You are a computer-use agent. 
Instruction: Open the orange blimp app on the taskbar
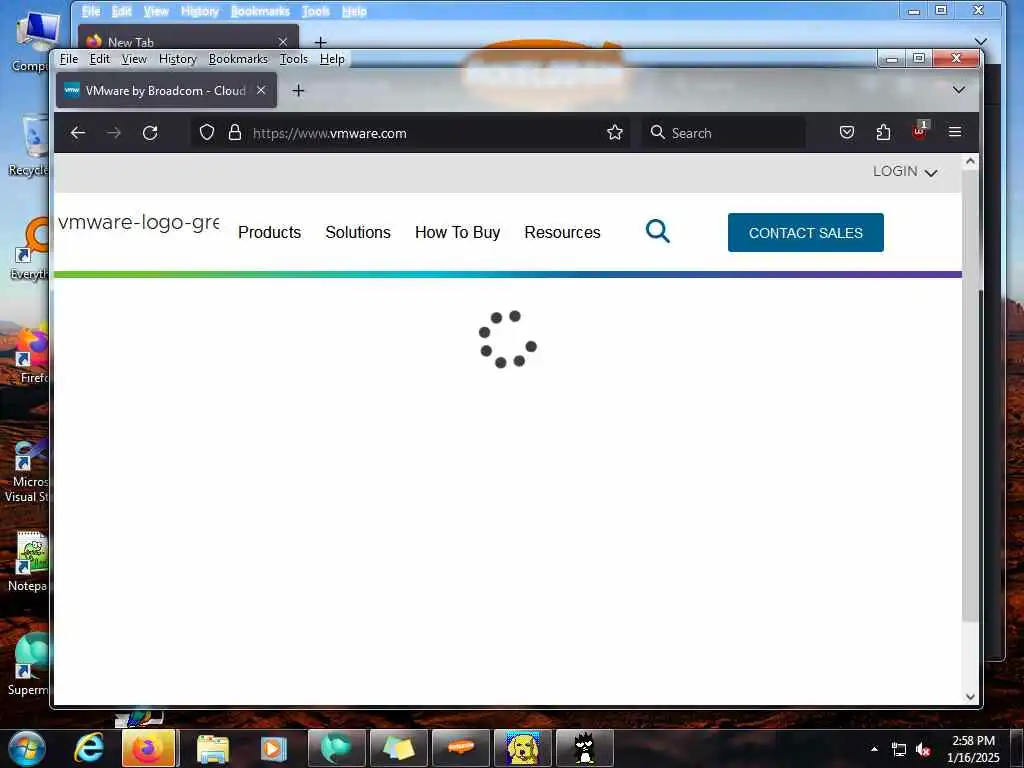click(x=460, y=748)
